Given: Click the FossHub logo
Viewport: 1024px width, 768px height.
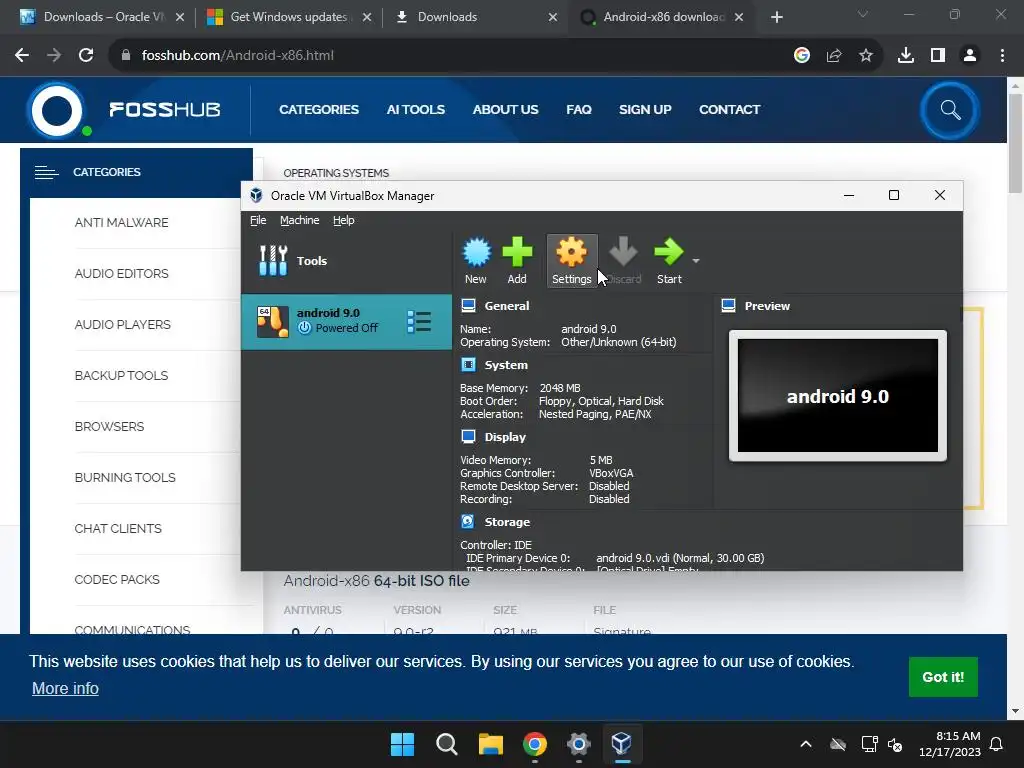Looking at the screenshot, I should (x=124, y=109).
